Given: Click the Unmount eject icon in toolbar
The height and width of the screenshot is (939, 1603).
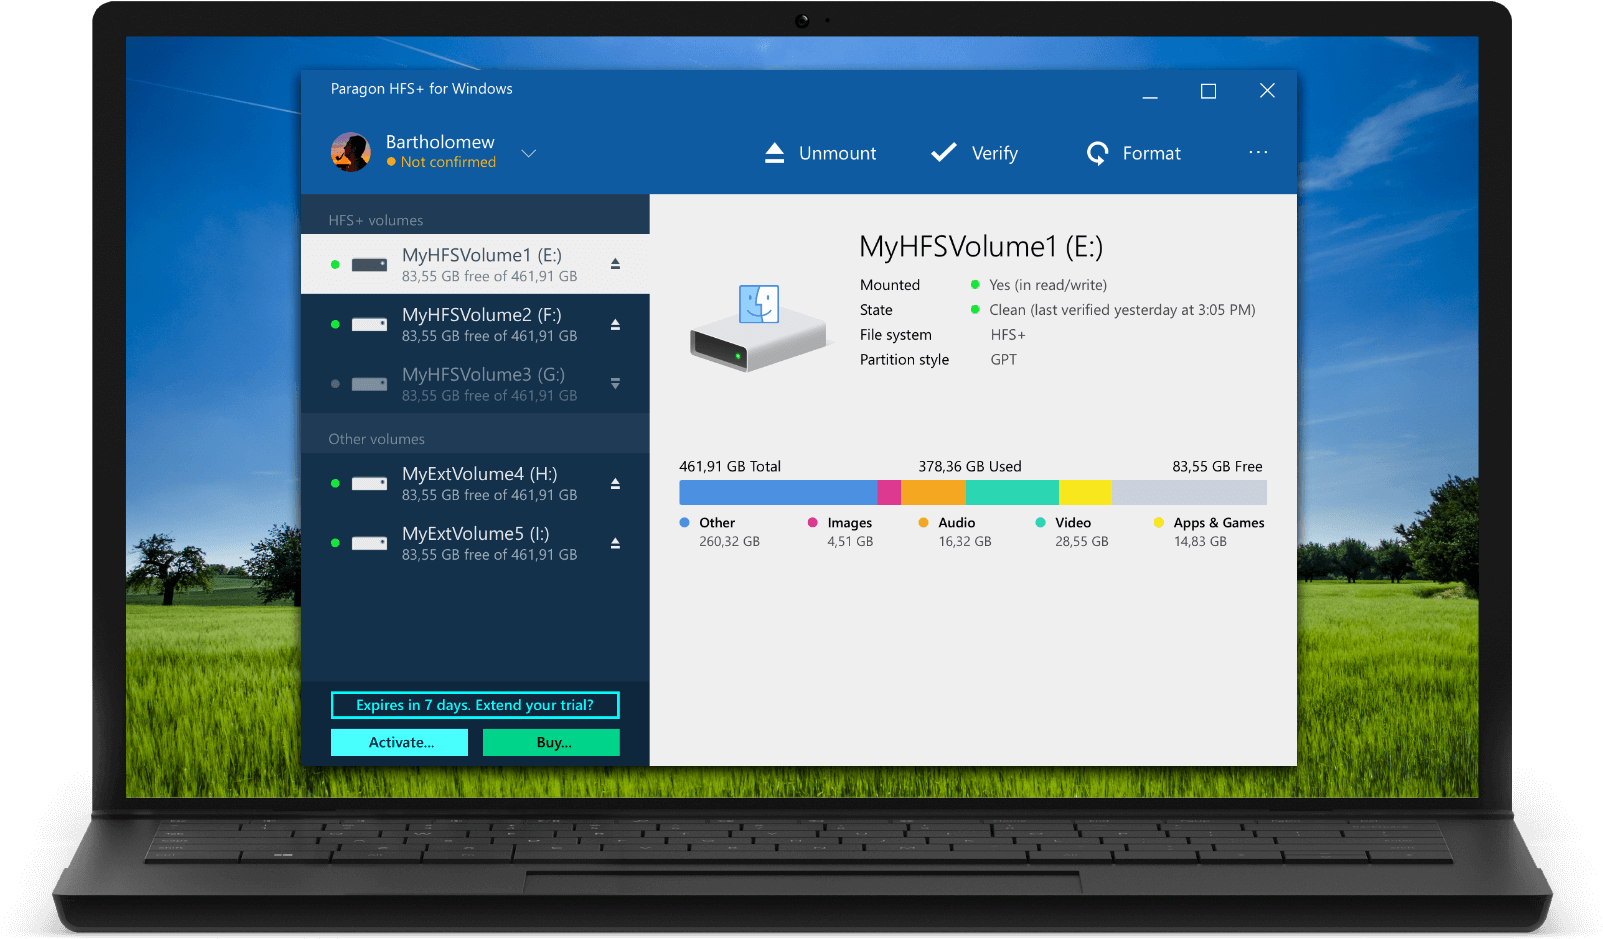Looking at the screenshot, I should (x=774, y=153).
